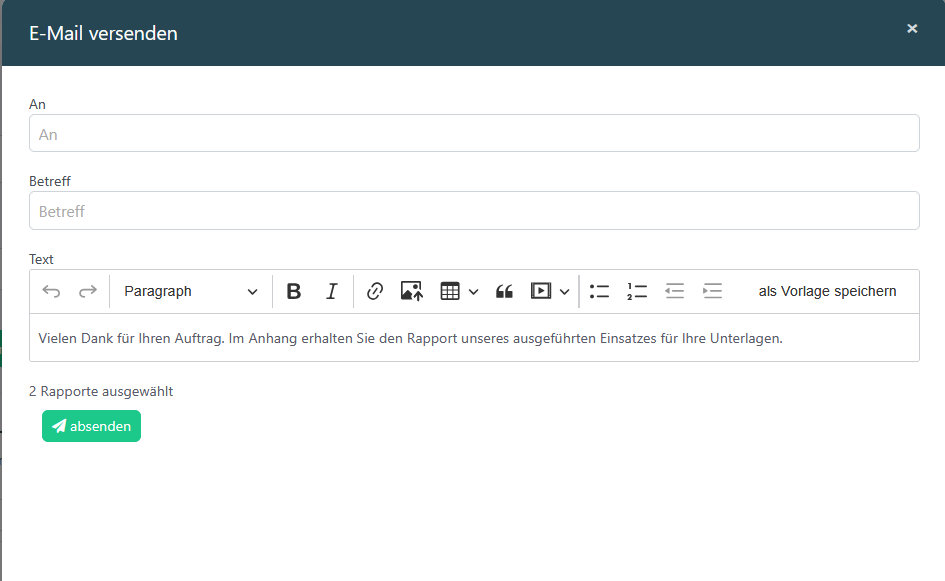The image size is (945, 581).
Task: Click 'als Vorlage speichern' to save template
Action: click(x=827, y=292)
